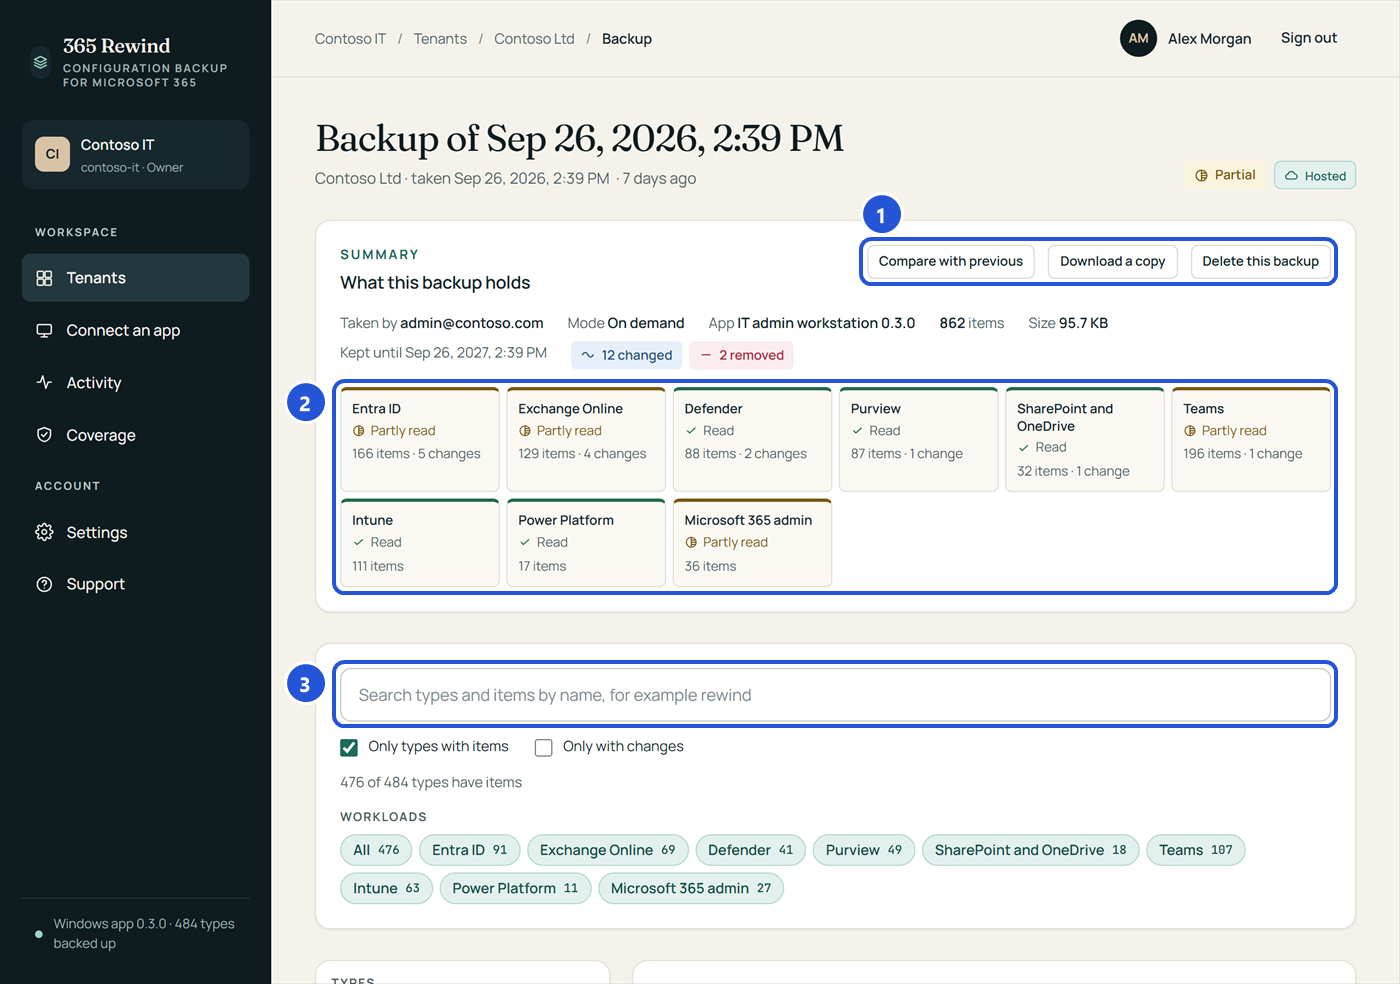Image resolution: width=1400 pixels, height=984 pixels.
Task: Open Support in the sidebar
Action: click(135, 584)
